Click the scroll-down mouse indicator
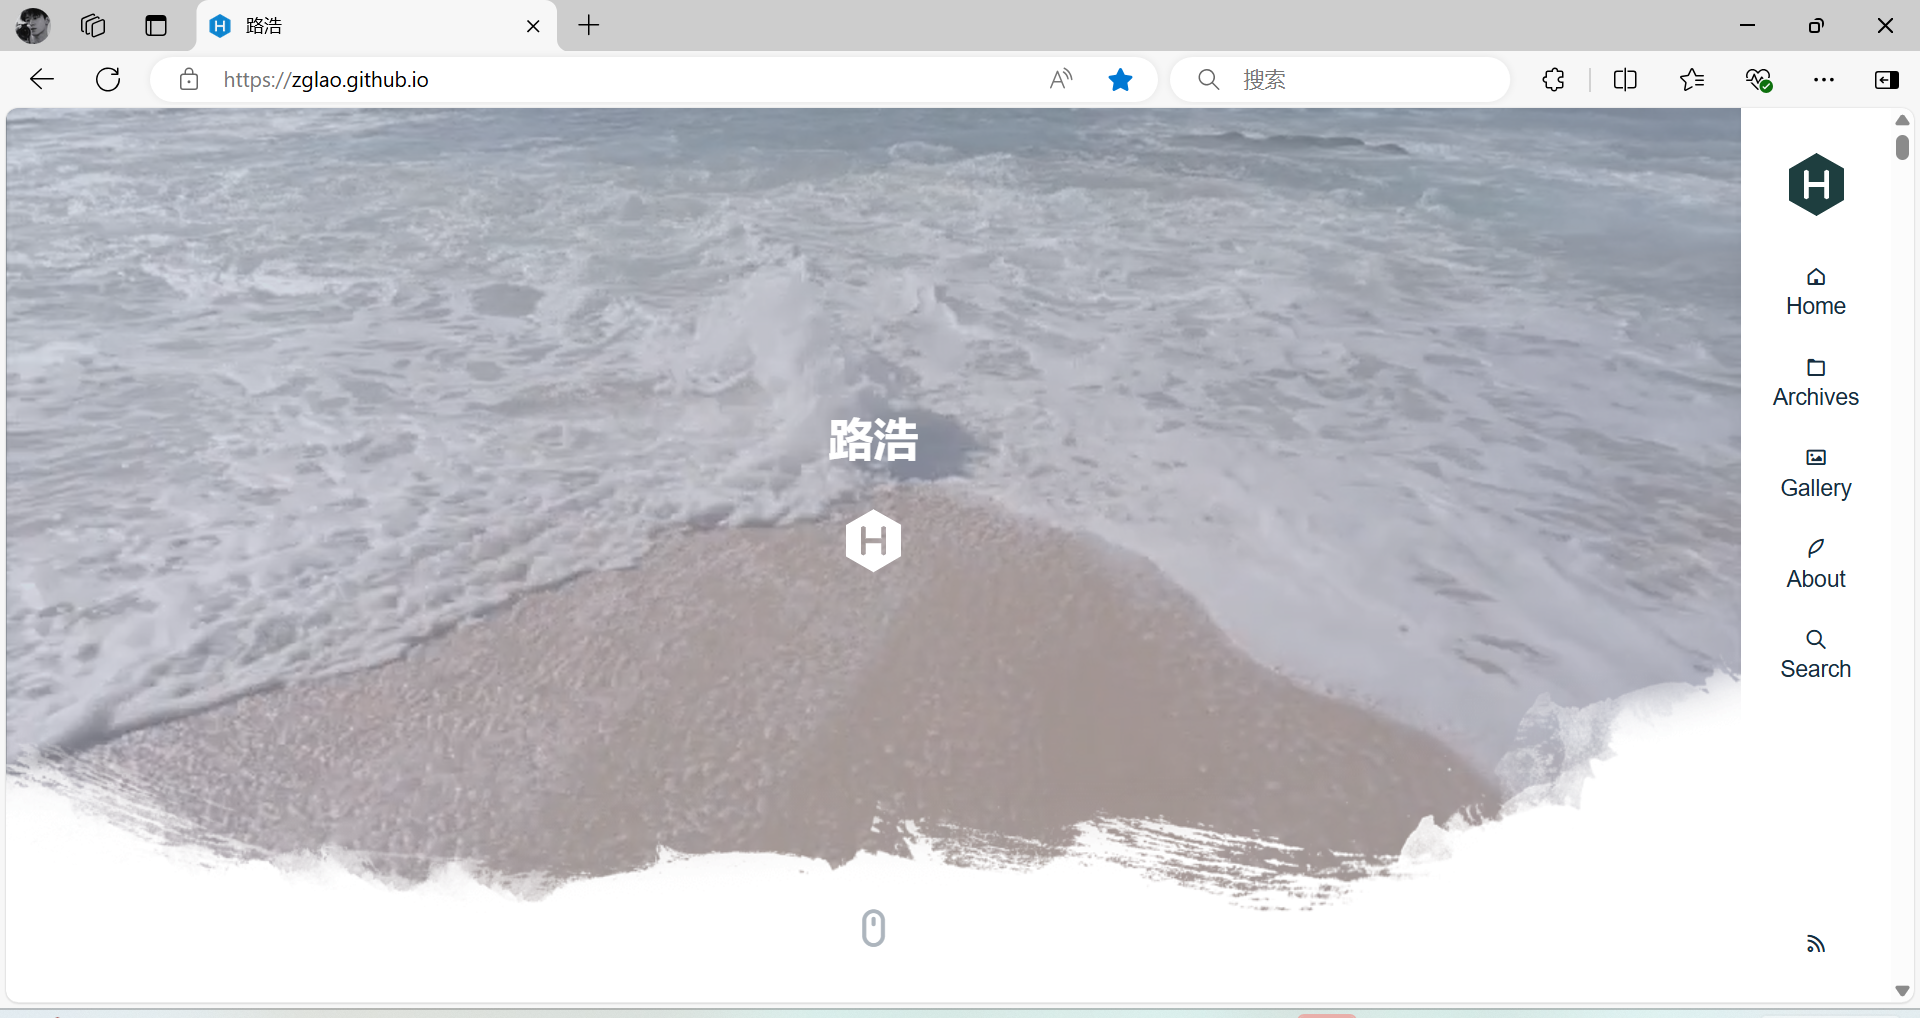This screenshot has width=1920, height=1018. pyautogui.click(x=873, y=928)
